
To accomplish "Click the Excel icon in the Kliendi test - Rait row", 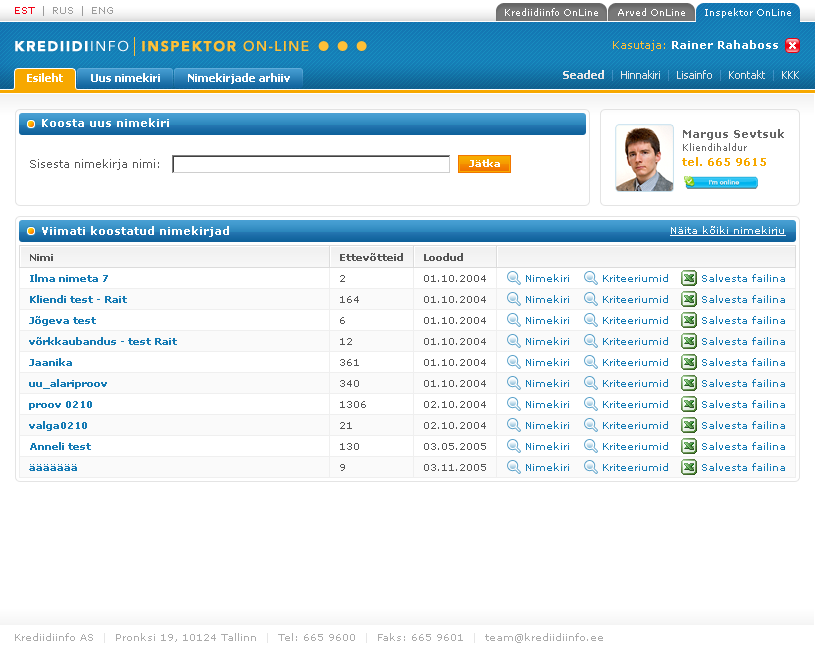I will 689,299.
